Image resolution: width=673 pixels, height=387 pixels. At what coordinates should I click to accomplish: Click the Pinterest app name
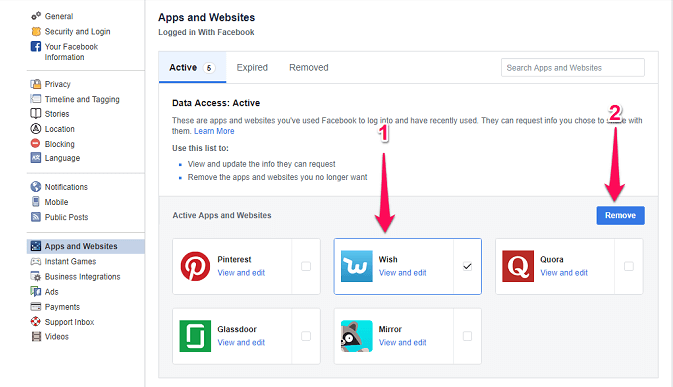click(x=234, y=259)
